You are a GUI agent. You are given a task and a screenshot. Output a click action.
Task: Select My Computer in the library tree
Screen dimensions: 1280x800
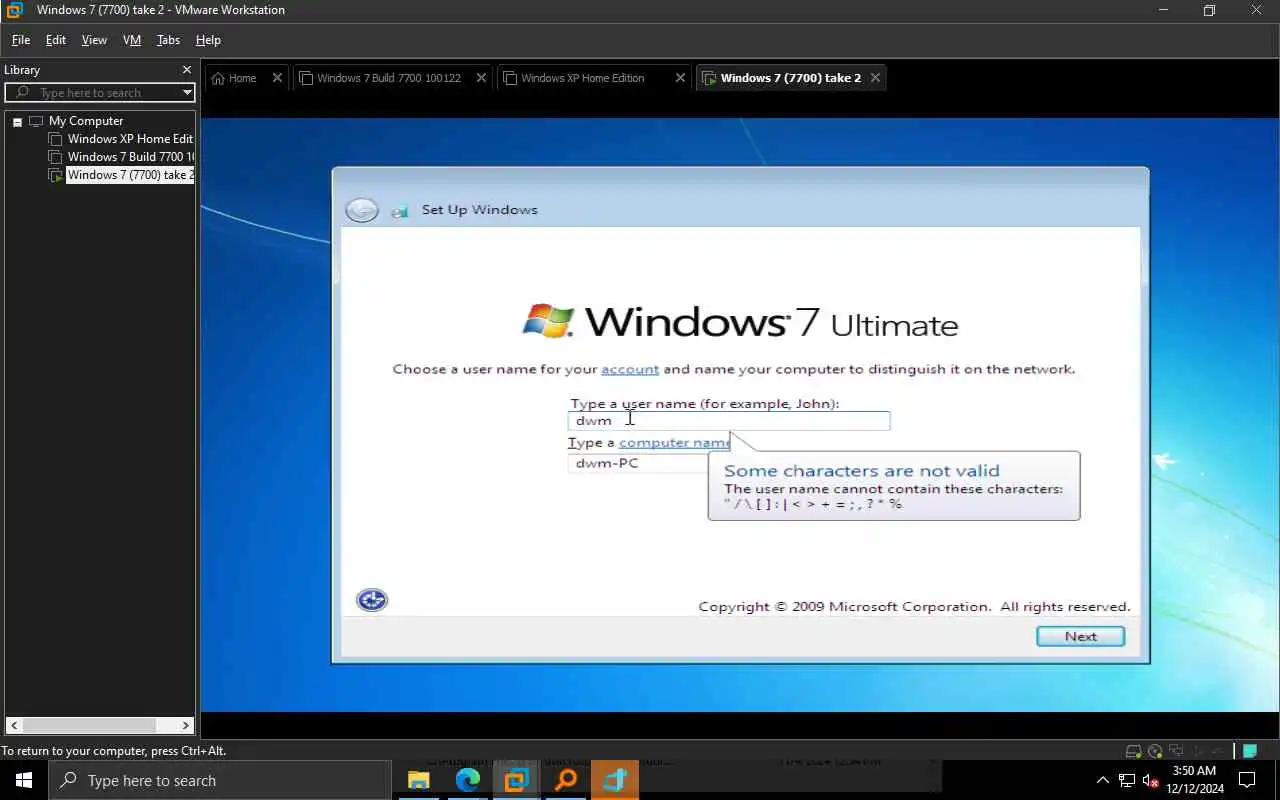point(86,121)
